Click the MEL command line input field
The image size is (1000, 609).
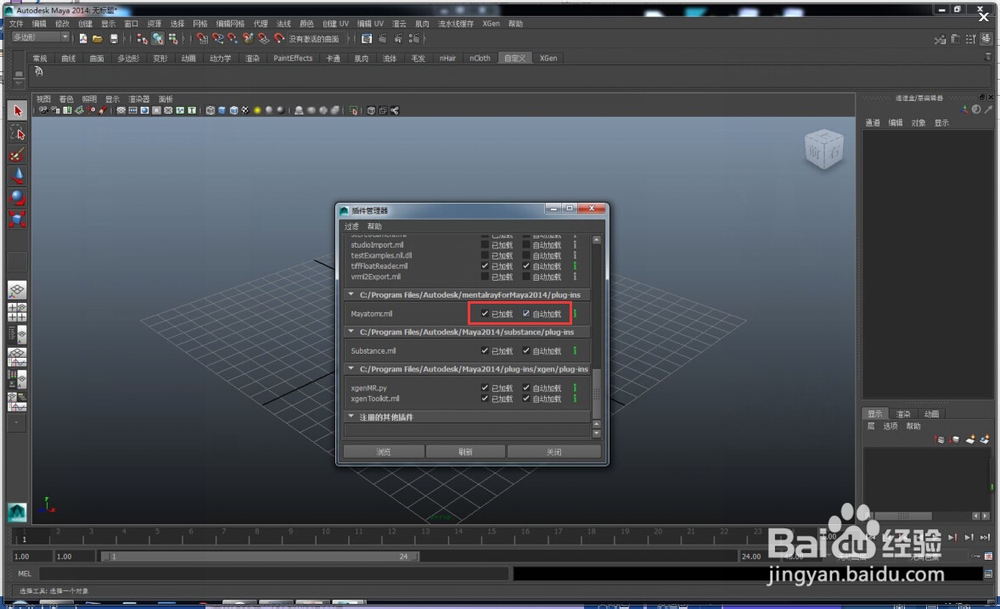pos(276,574)
